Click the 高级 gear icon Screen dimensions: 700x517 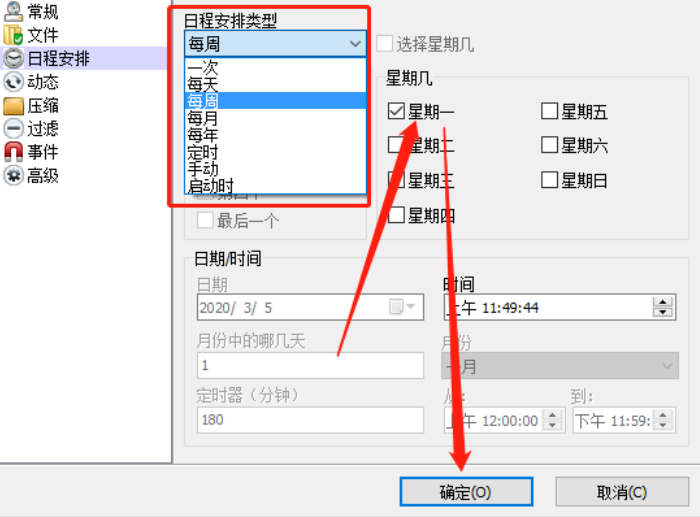coord(13,175)
